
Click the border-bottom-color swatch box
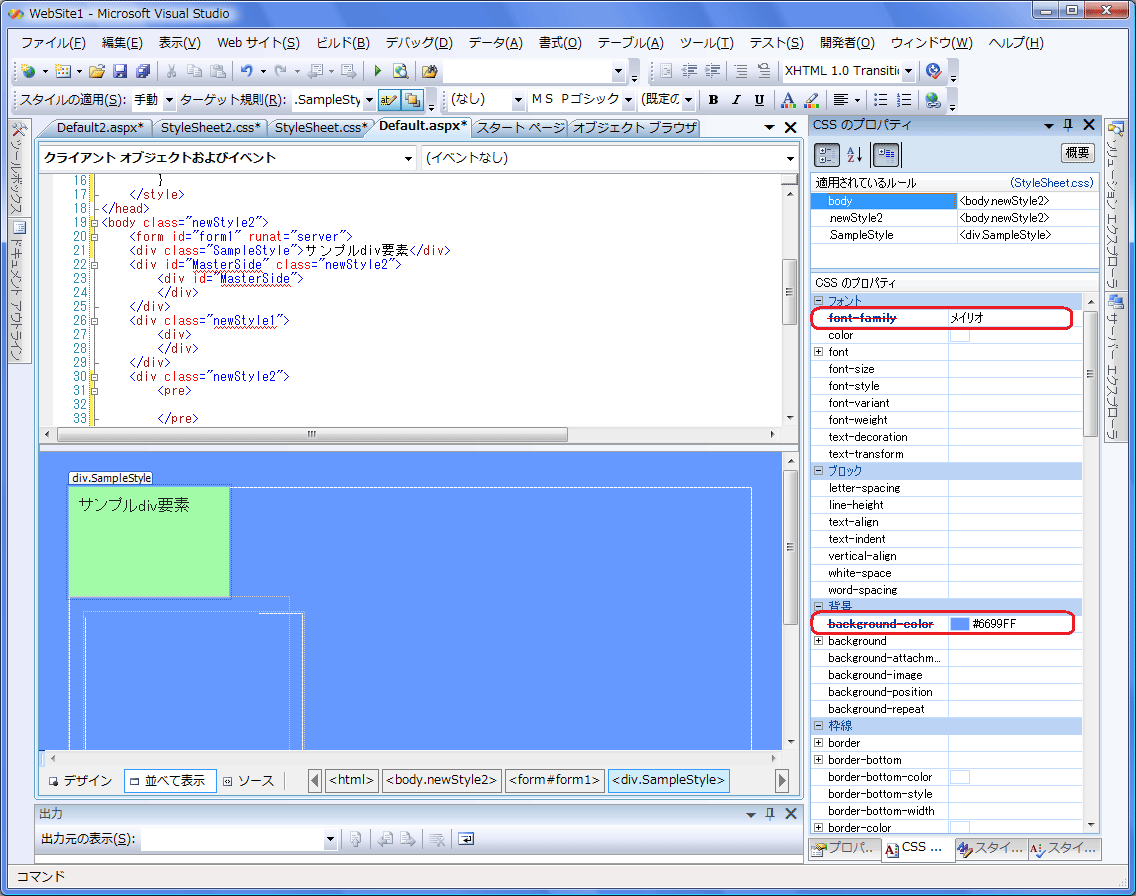pos(960,777)
